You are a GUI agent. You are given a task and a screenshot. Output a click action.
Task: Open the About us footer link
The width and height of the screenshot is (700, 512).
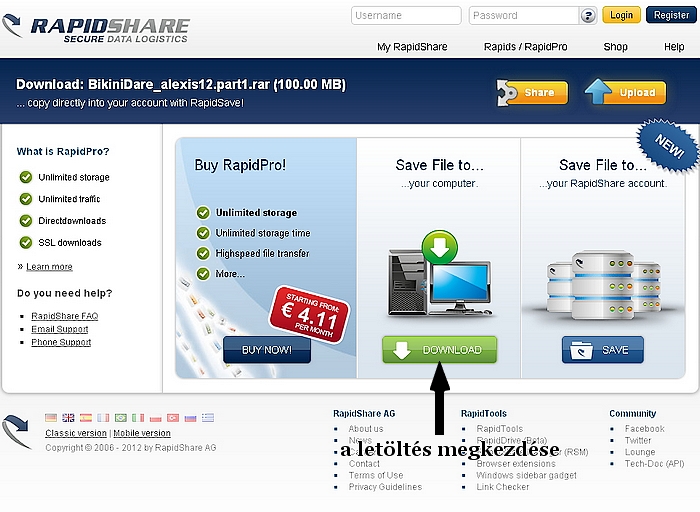click(x=366, y=429)
